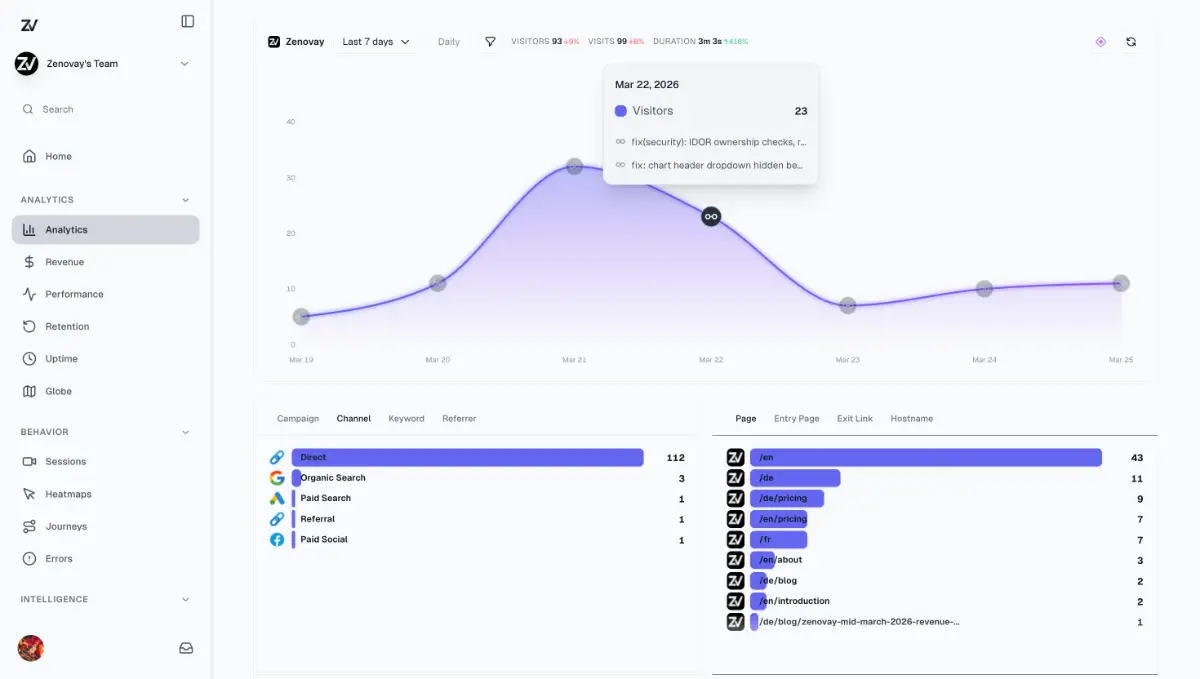Open the Performance page
1200x679 pixels.
point(105,294)
